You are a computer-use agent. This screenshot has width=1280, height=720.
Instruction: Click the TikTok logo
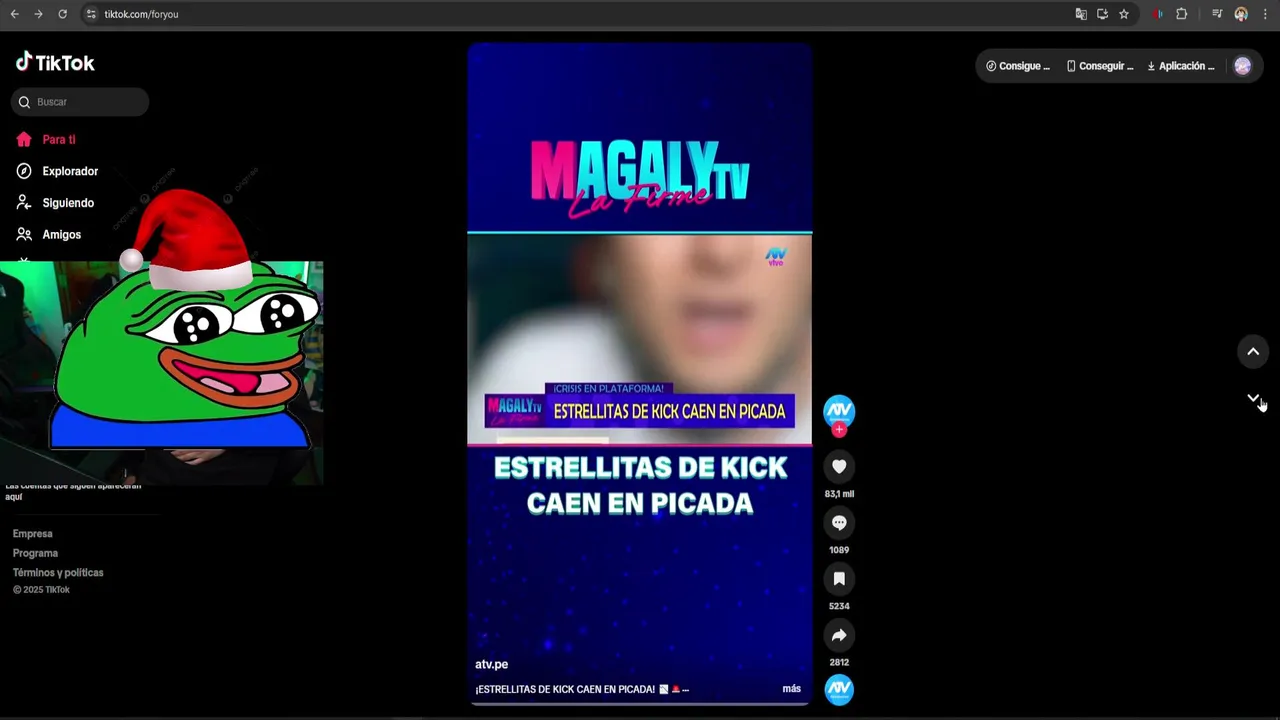click(55, 62)
